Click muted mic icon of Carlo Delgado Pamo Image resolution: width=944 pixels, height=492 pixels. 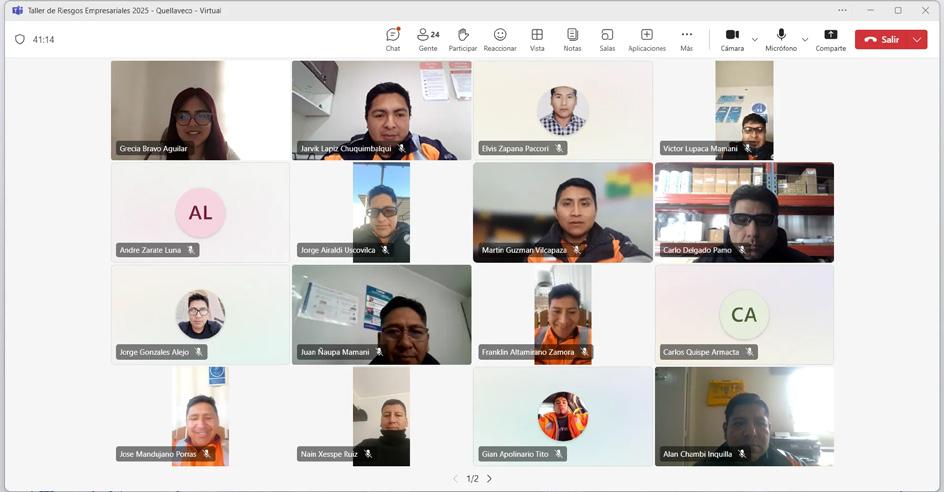pyautogui.click(x=742, y=250)
